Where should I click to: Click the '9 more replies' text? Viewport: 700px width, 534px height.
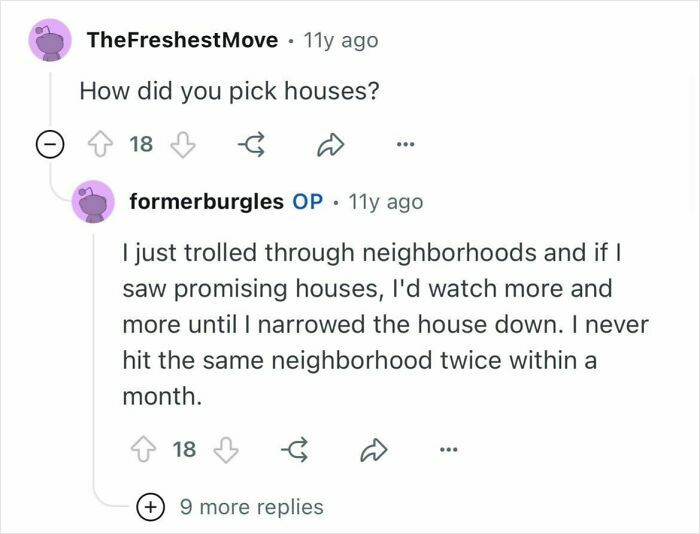tap(251, 507)
